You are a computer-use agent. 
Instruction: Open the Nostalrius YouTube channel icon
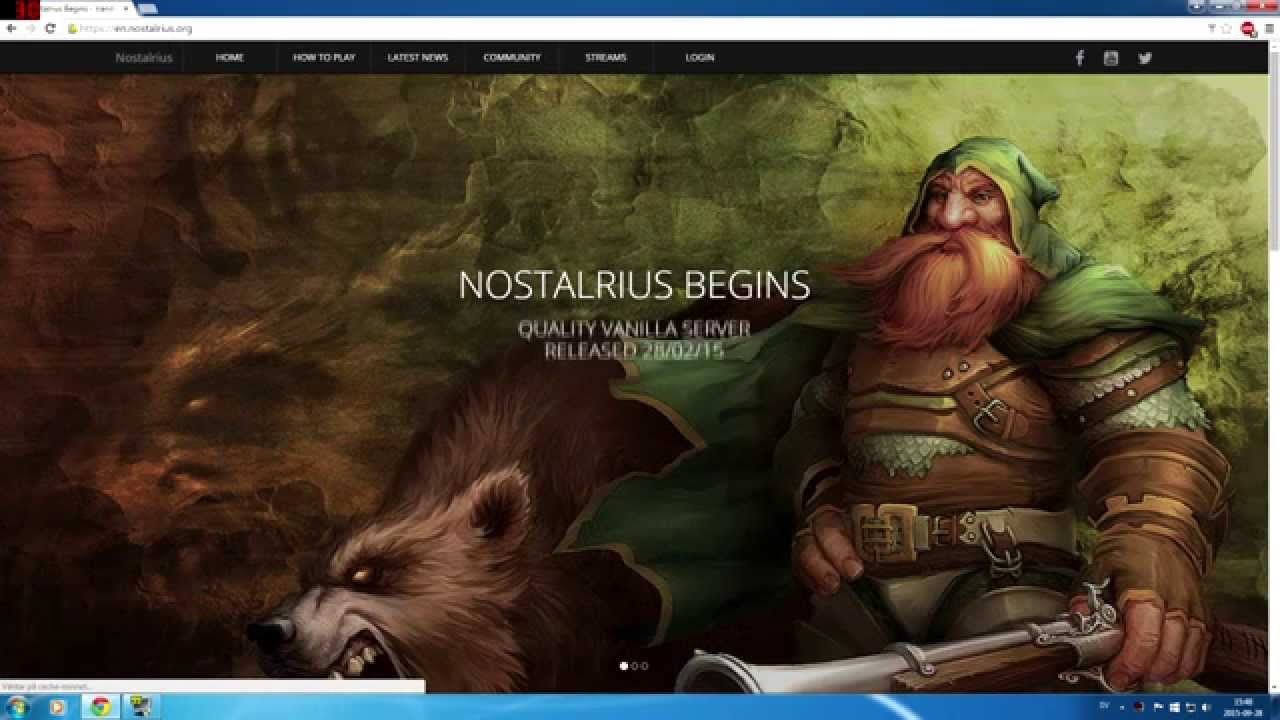click(1111, 58)
